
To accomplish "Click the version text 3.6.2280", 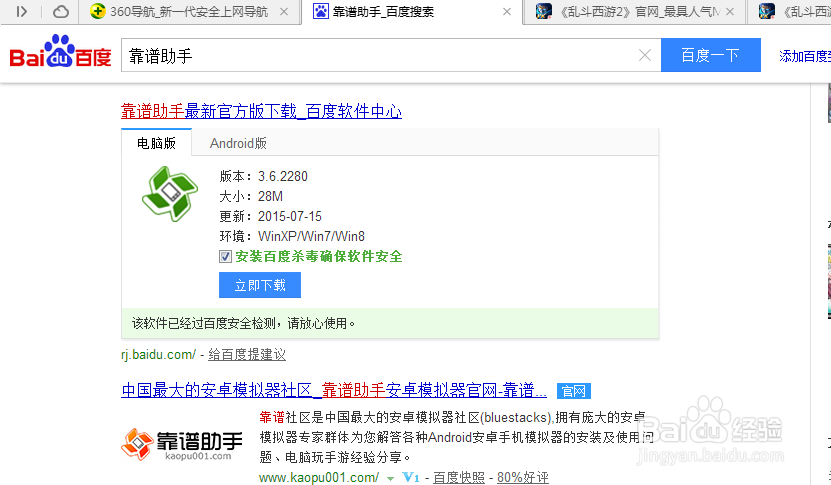I will click(x=282, y=176).
